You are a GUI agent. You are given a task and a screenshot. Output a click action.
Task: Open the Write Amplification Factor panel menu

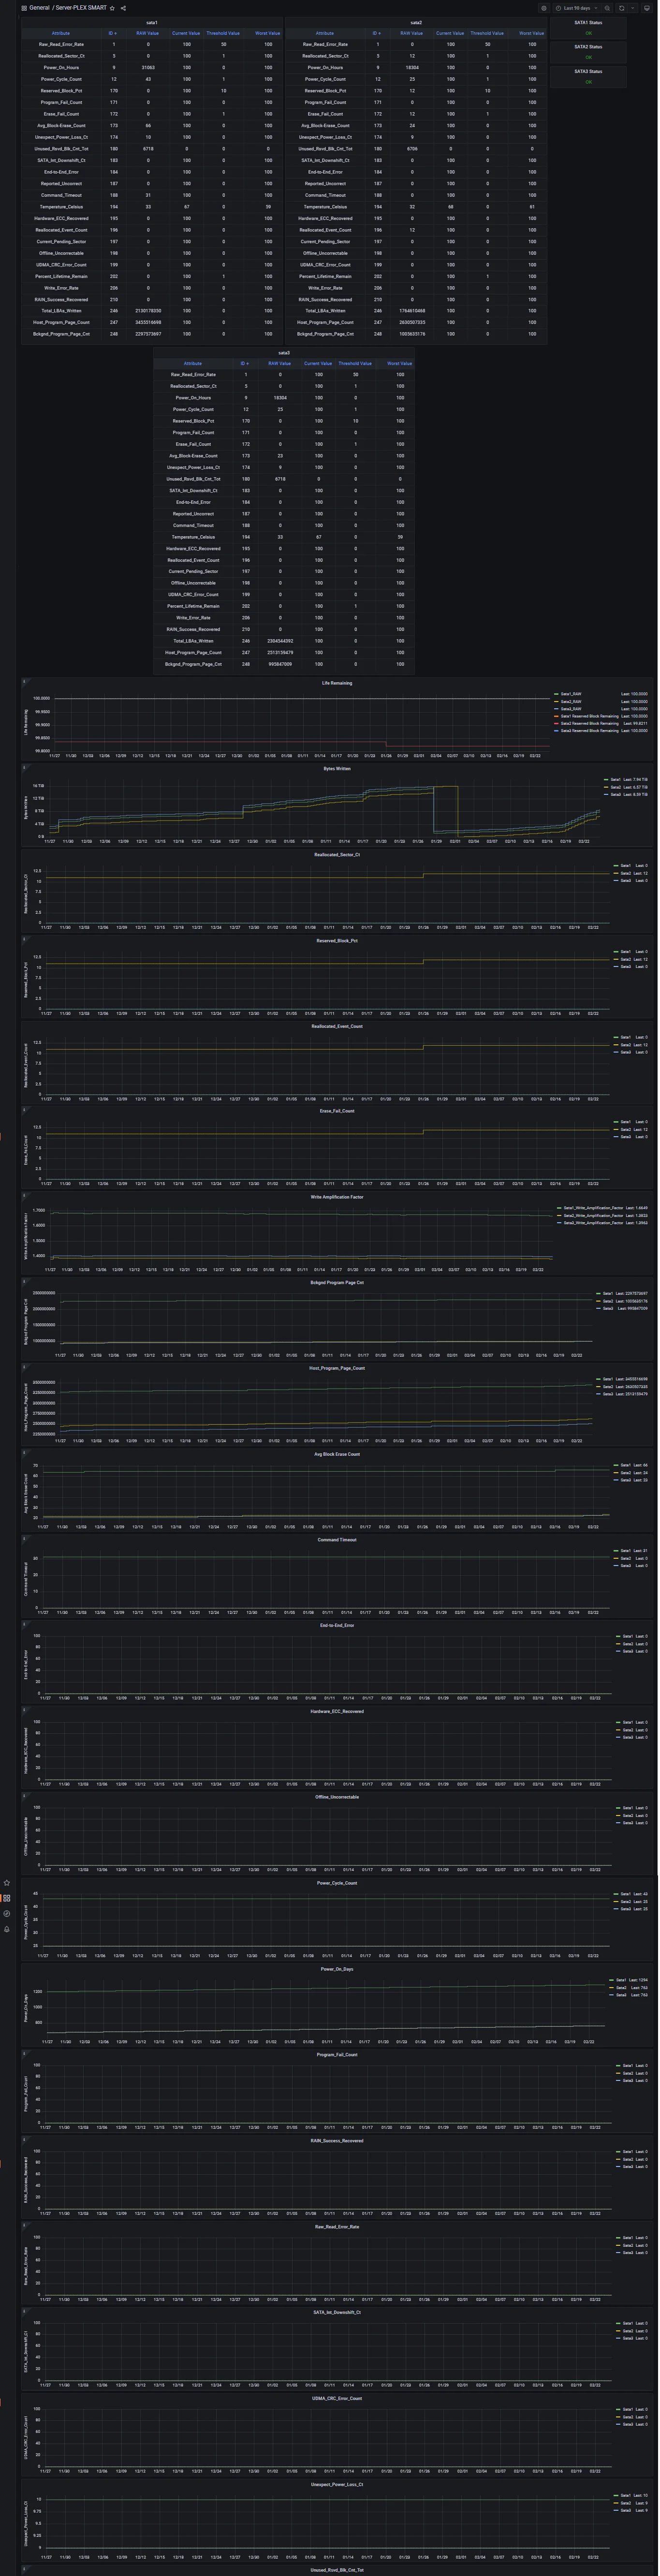337,1197
